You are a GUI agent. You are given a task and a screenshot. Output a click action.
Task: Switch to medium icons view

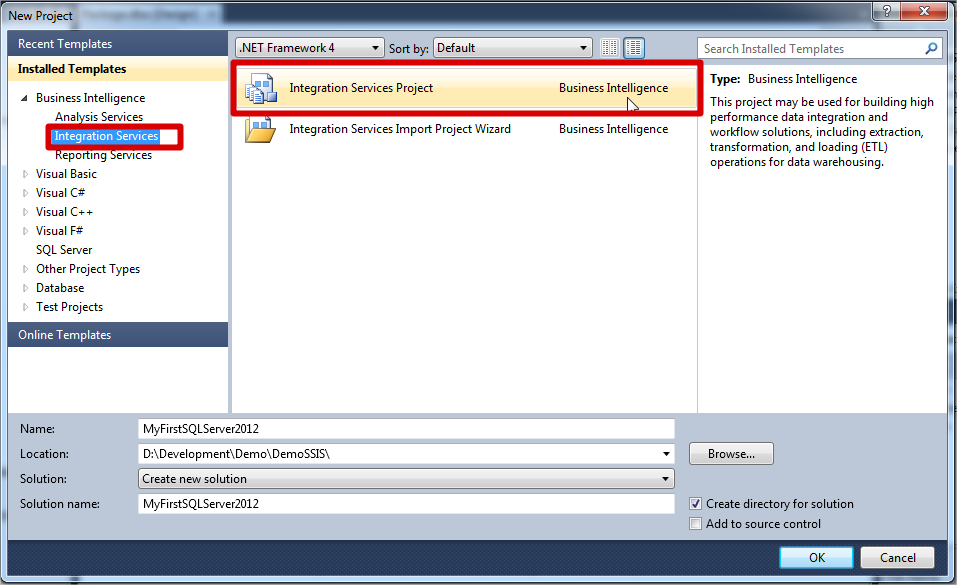(634, 48)
